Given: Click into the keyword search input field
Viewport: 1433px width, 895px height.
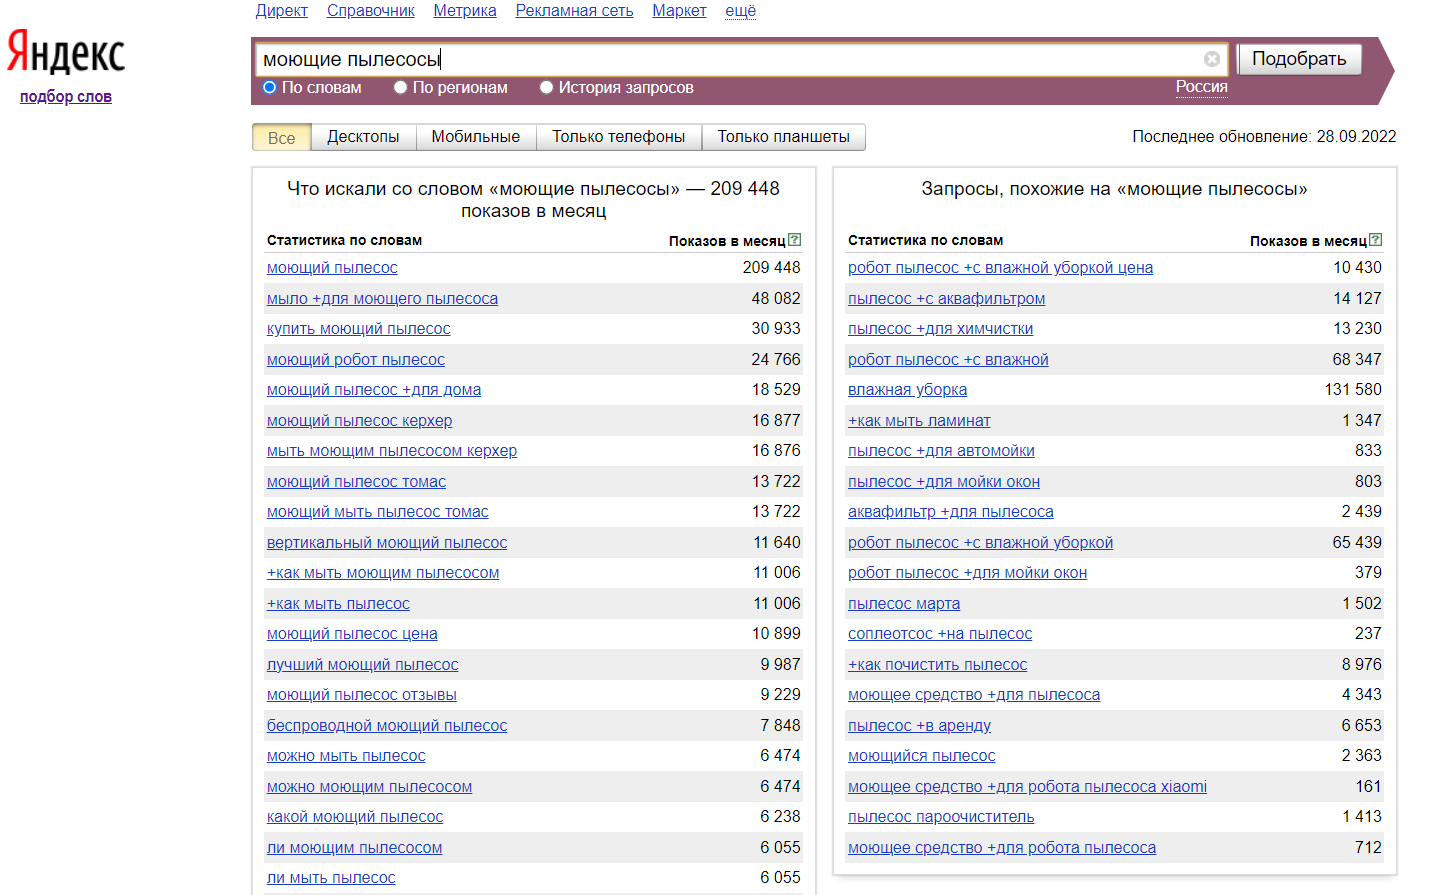Looking at the screenshot, I should tap(728, 59).
